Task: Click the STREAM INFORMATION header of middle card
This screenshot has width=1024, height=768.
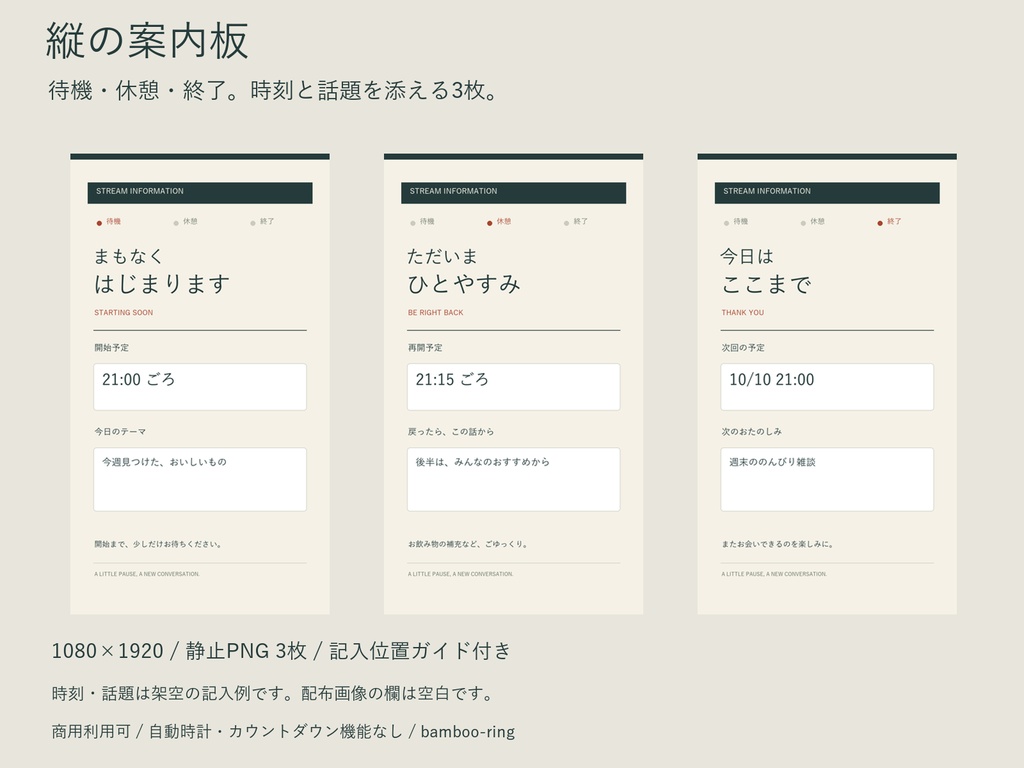Action: pos(513,193)
